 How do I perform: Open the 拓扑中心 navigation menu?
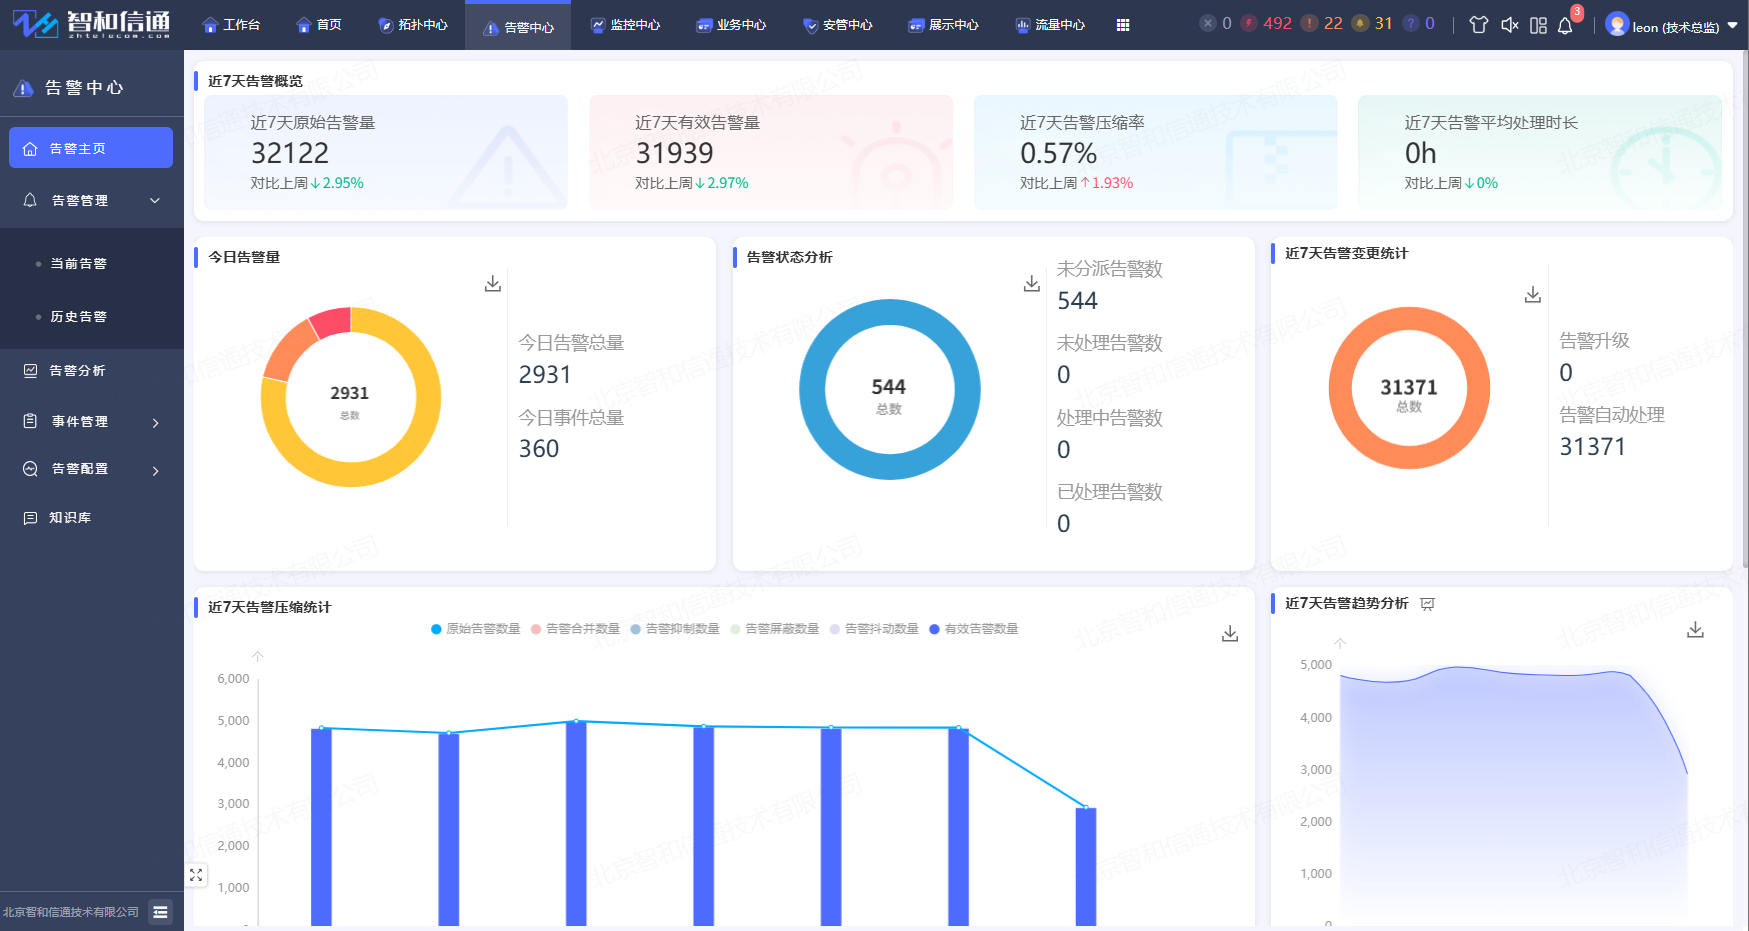413,25
